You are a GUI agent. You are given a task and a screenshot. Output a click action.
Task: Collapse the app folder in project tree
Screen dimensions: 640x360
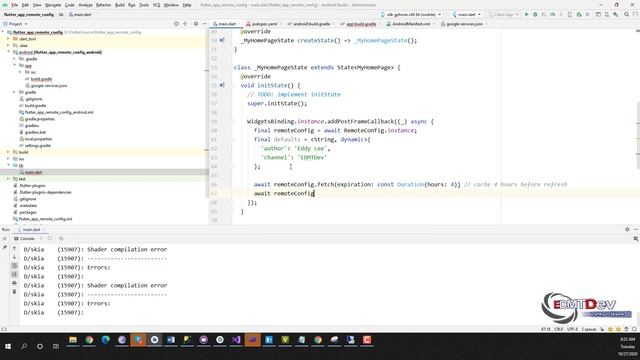15,65
